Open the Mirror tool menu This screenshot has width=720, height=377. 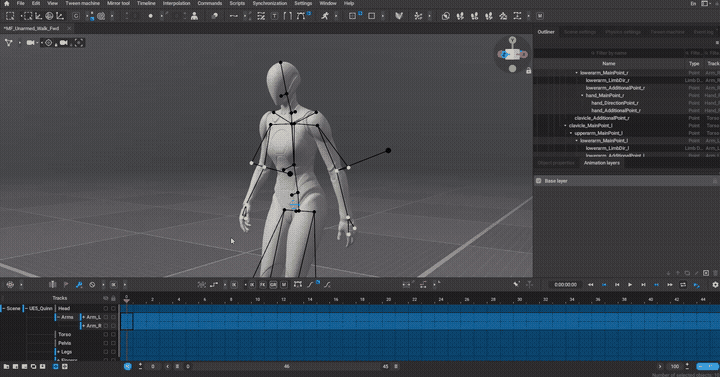pyautogui.click(x=118, y=3)
